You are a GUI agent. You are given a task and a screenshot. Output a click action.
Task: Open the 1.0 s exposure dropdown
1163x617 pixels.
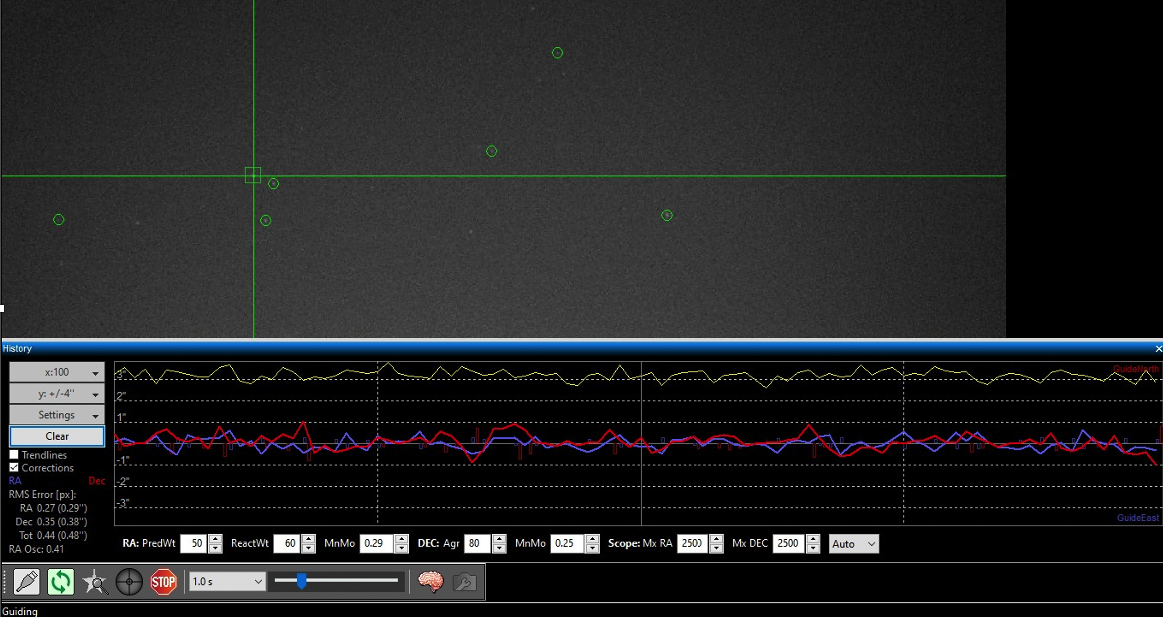click(227, 581)
